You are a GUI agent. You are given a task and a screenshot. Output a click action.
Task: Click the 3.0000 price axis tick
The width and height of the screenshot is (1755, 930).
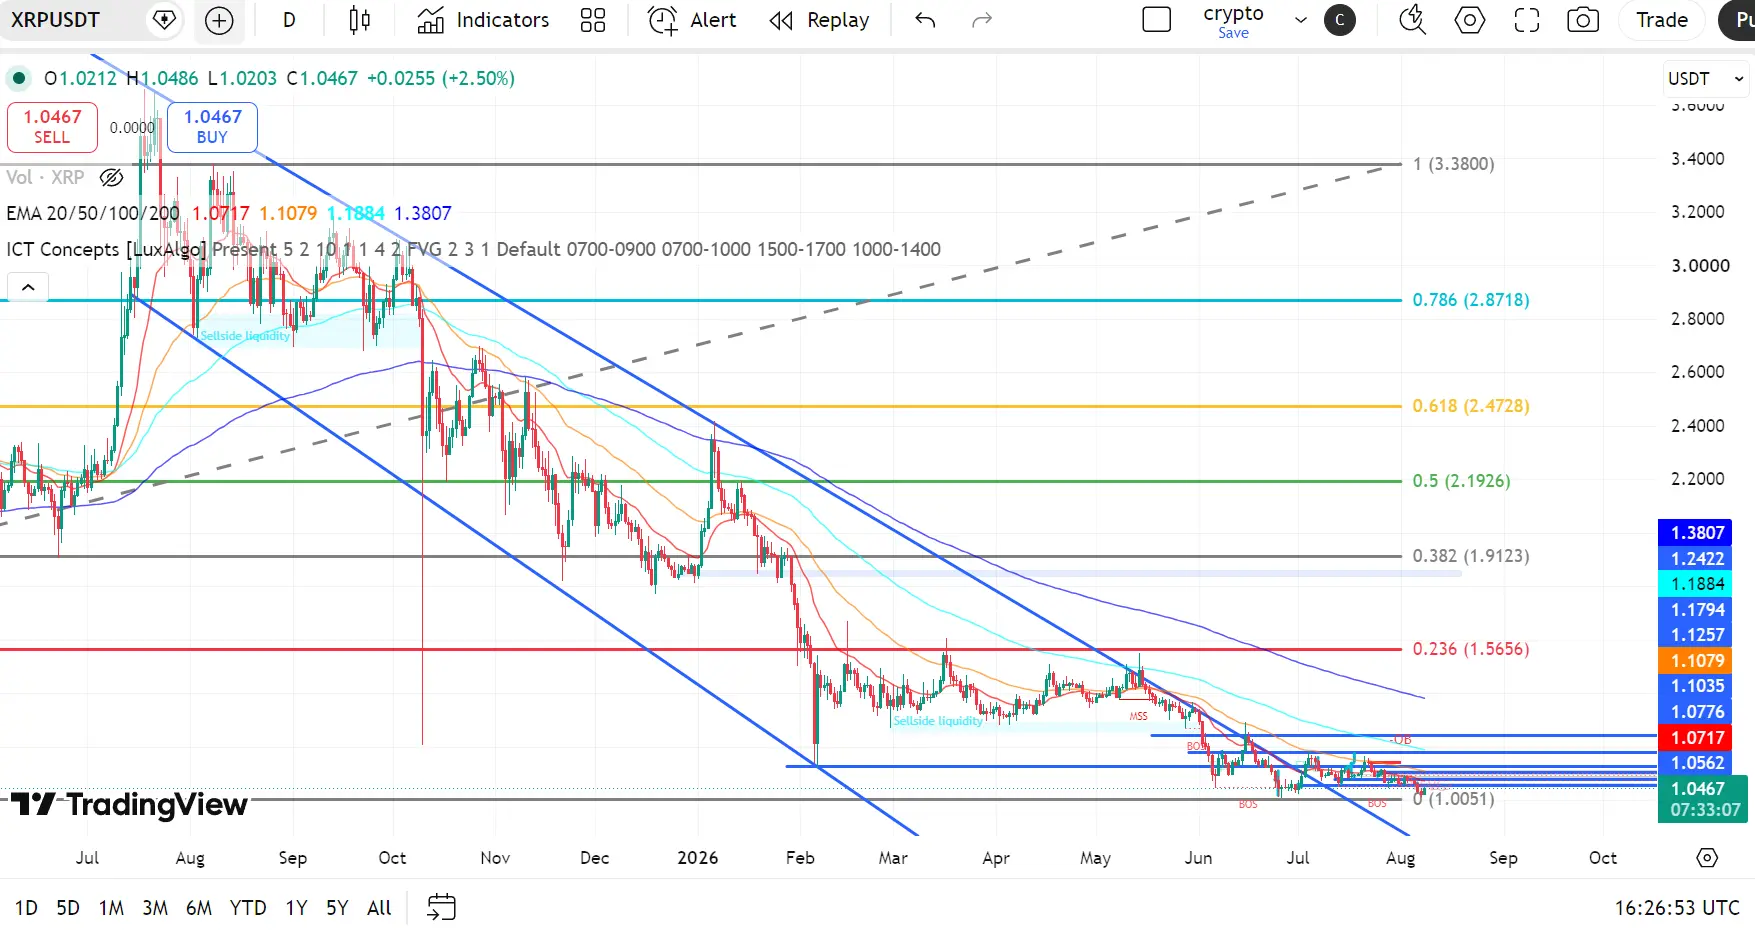point(1700,266)
